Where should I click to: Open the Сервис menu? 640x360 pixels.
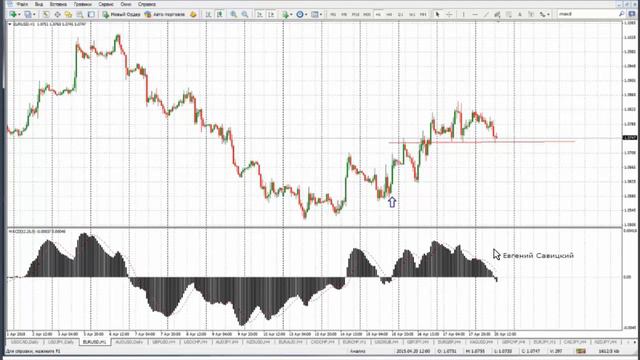coord(106,4)
